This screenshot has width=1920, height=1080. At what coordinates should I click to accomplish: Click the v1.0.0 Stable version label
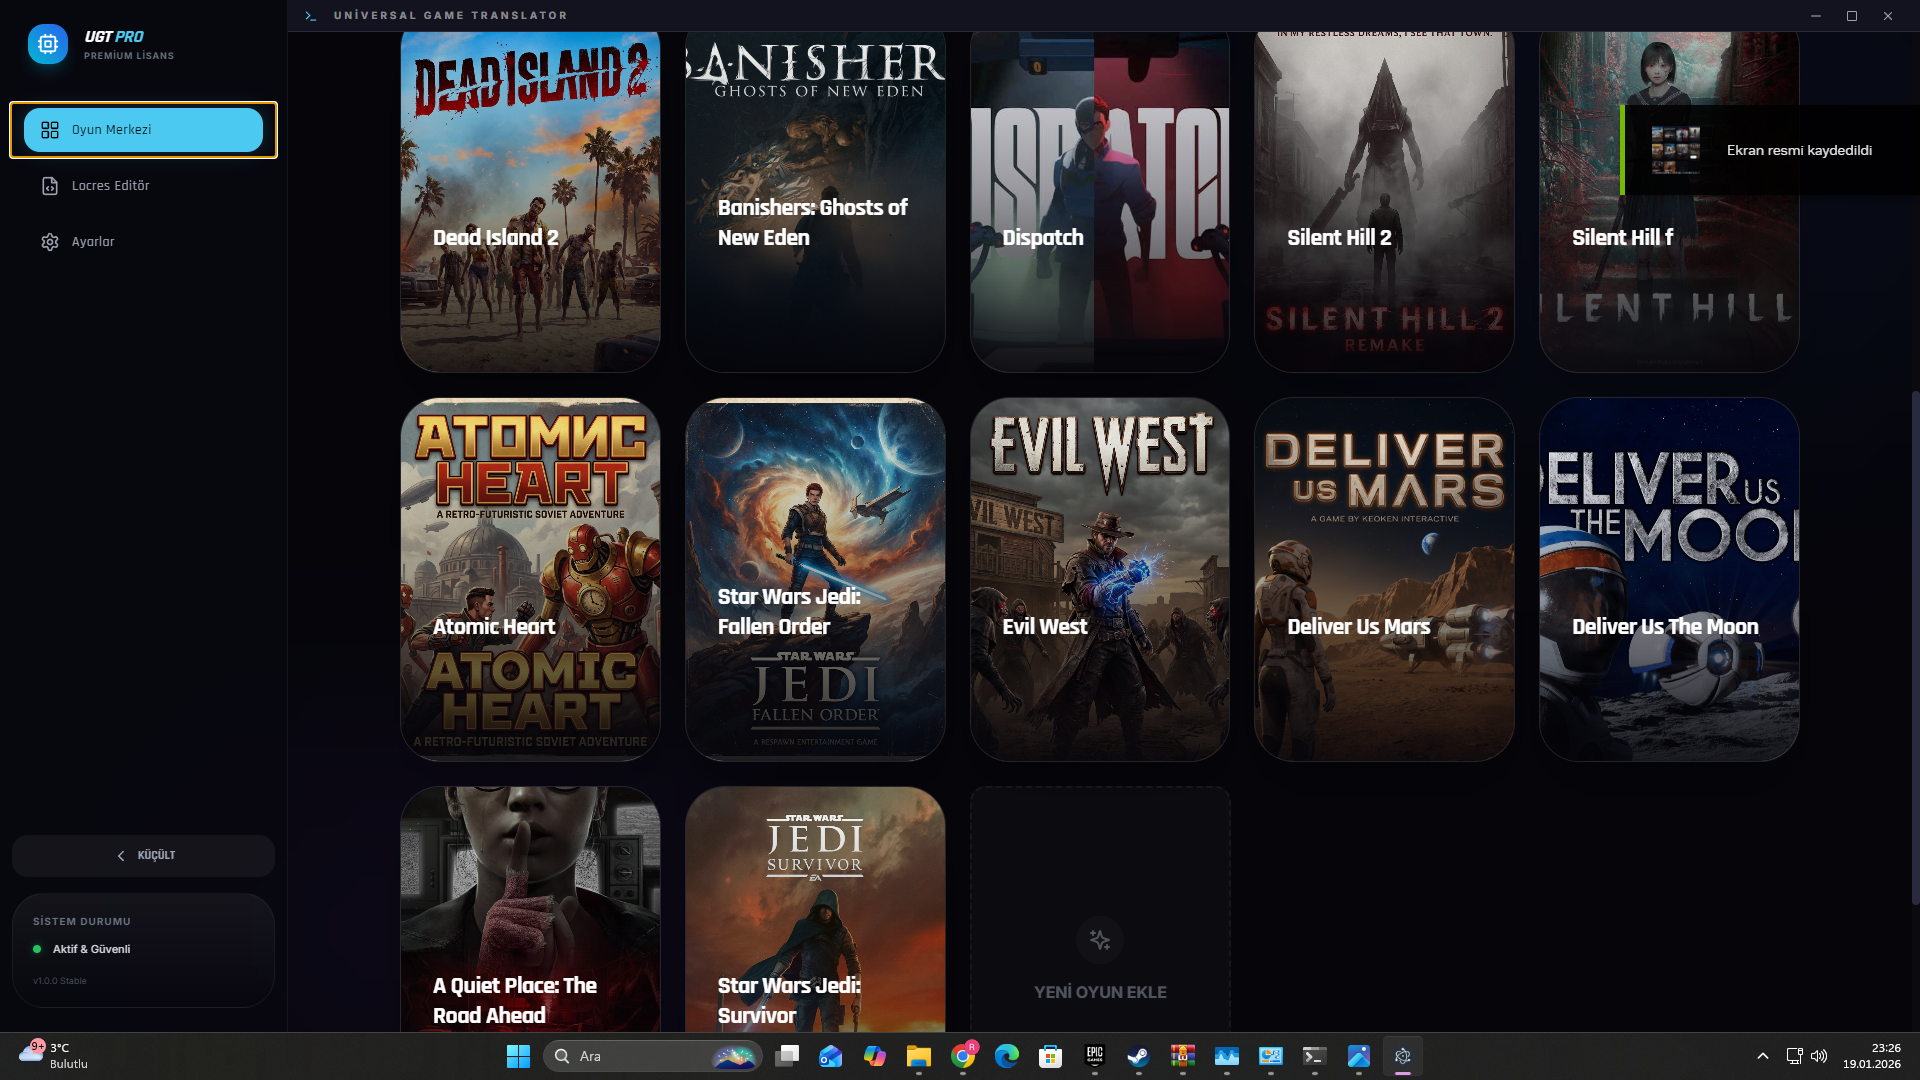click(60, 981)
